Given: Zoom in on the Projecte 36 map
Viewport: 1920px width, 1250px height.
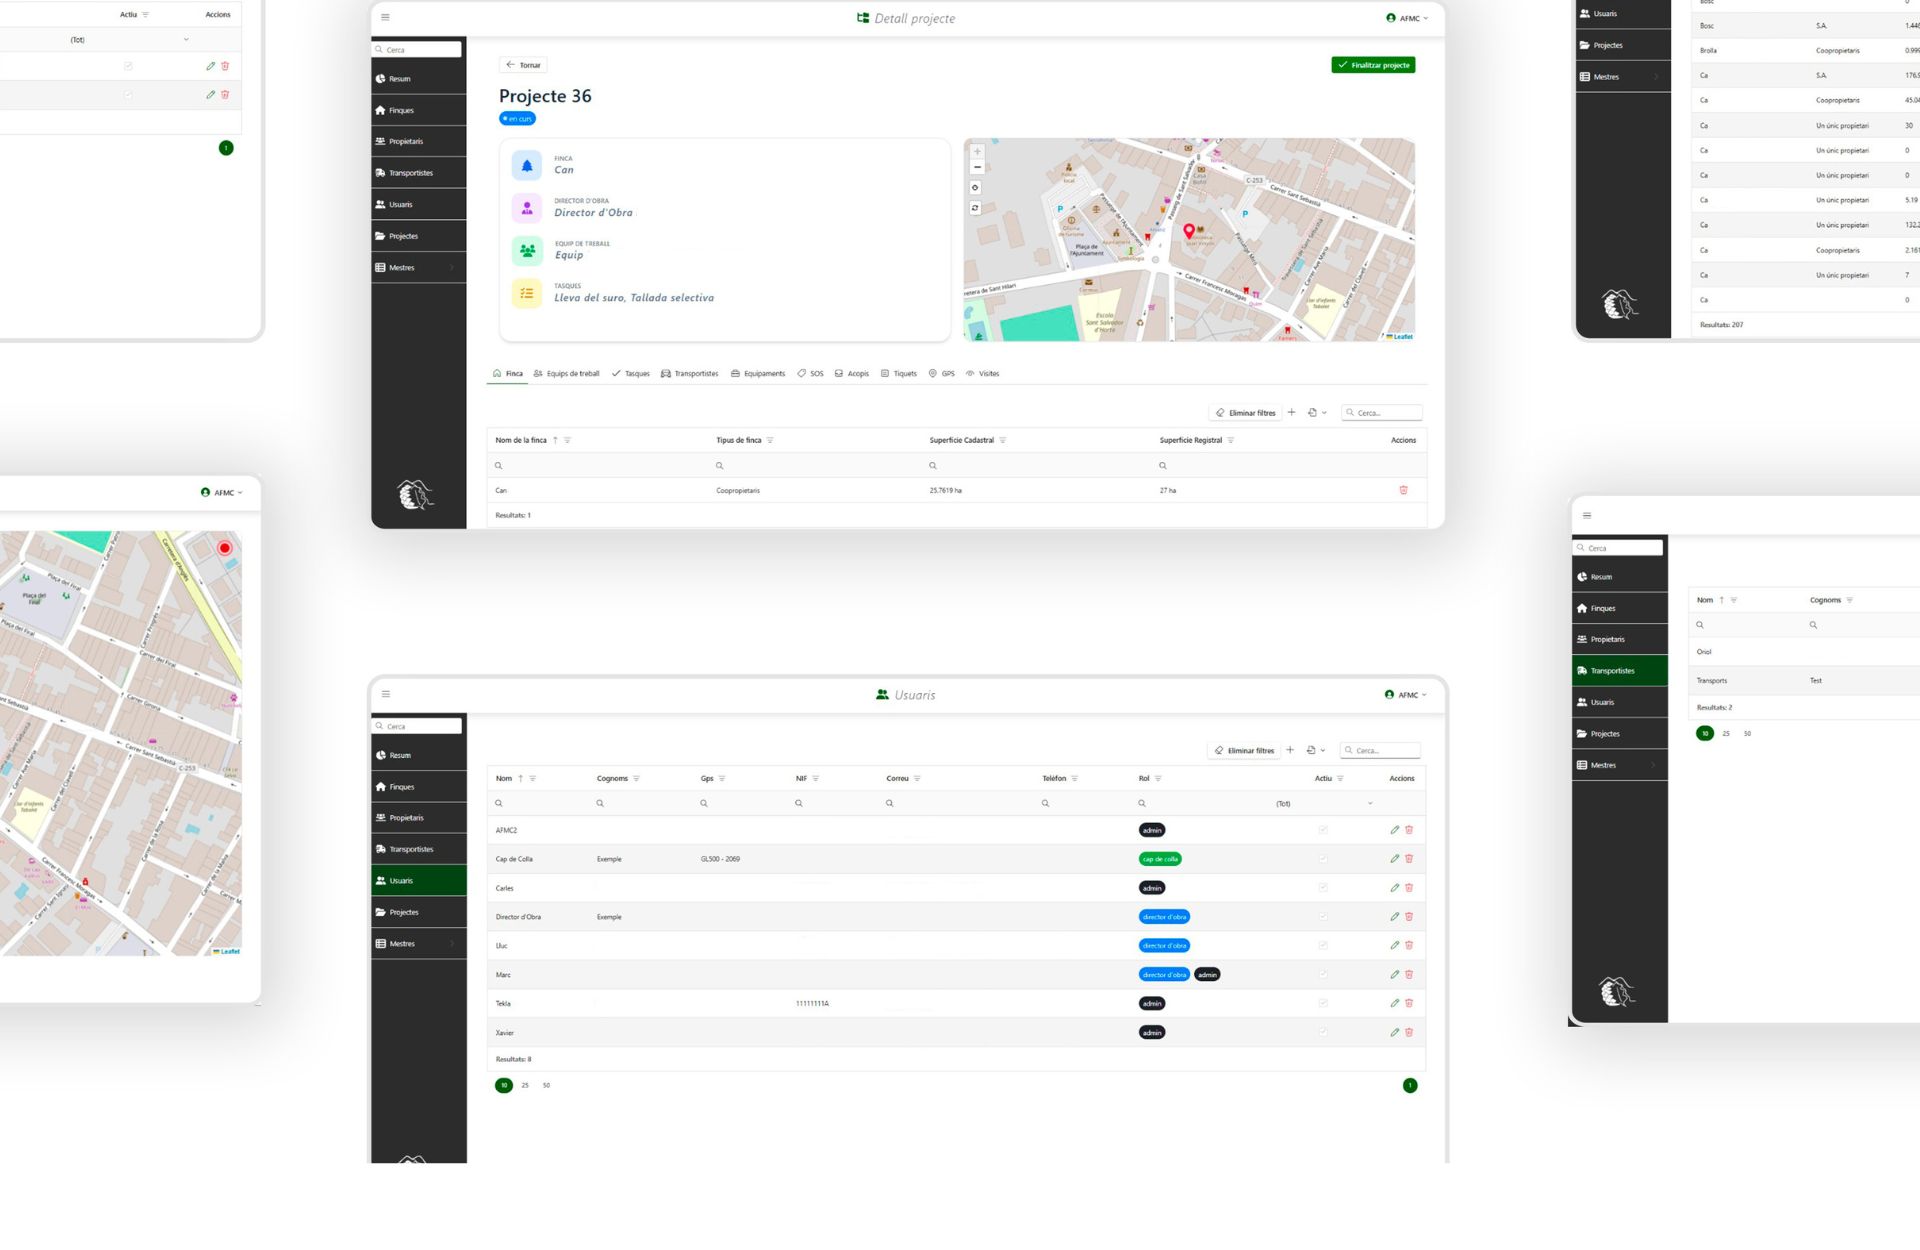Looking at the screenshot, I should [977, 152].
